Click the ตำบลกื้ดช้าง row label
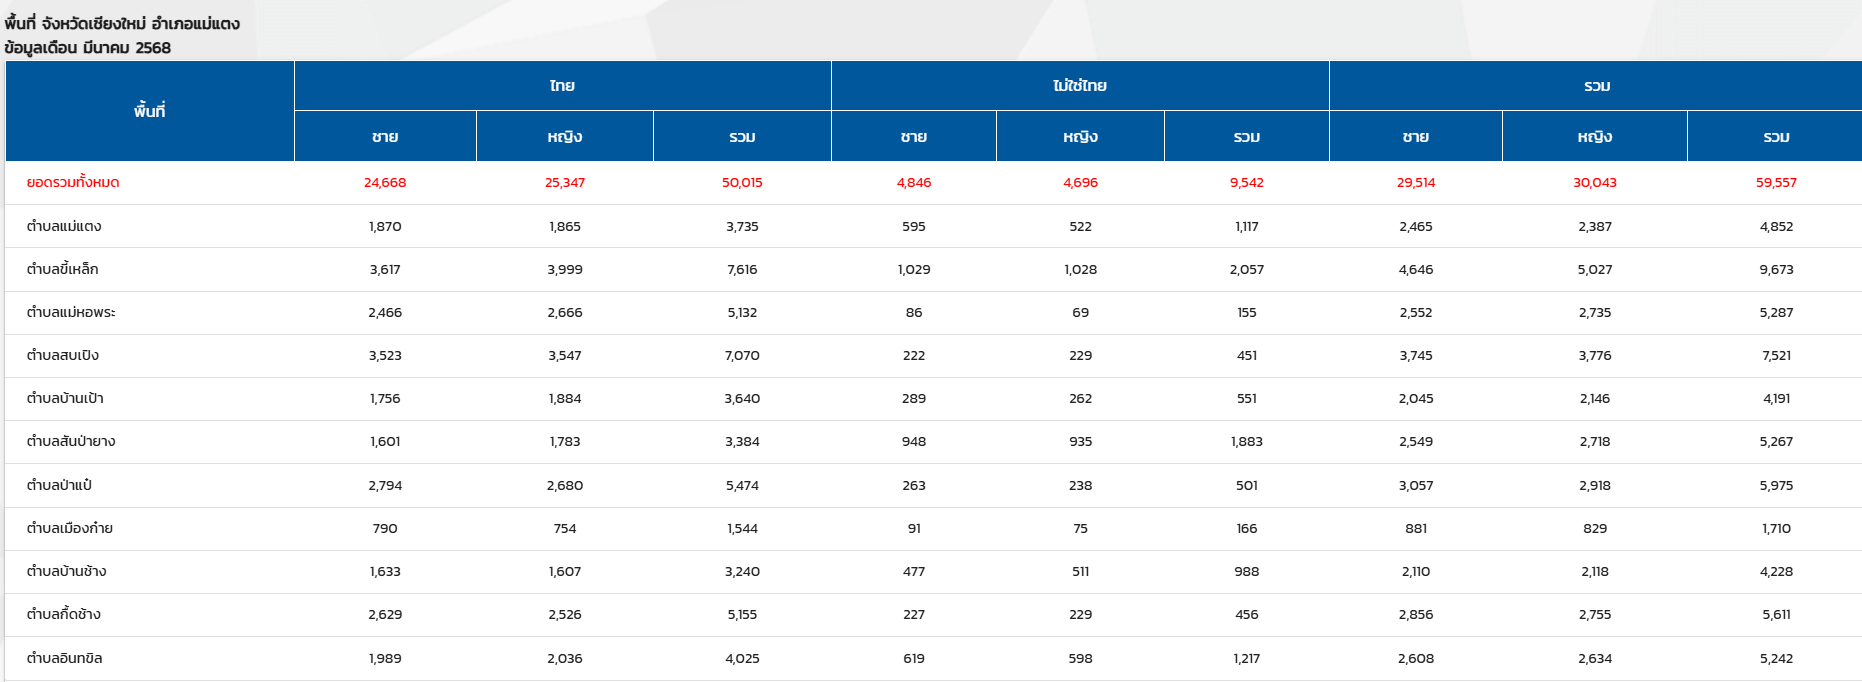The image size is (1862, 682). (64, 614)
